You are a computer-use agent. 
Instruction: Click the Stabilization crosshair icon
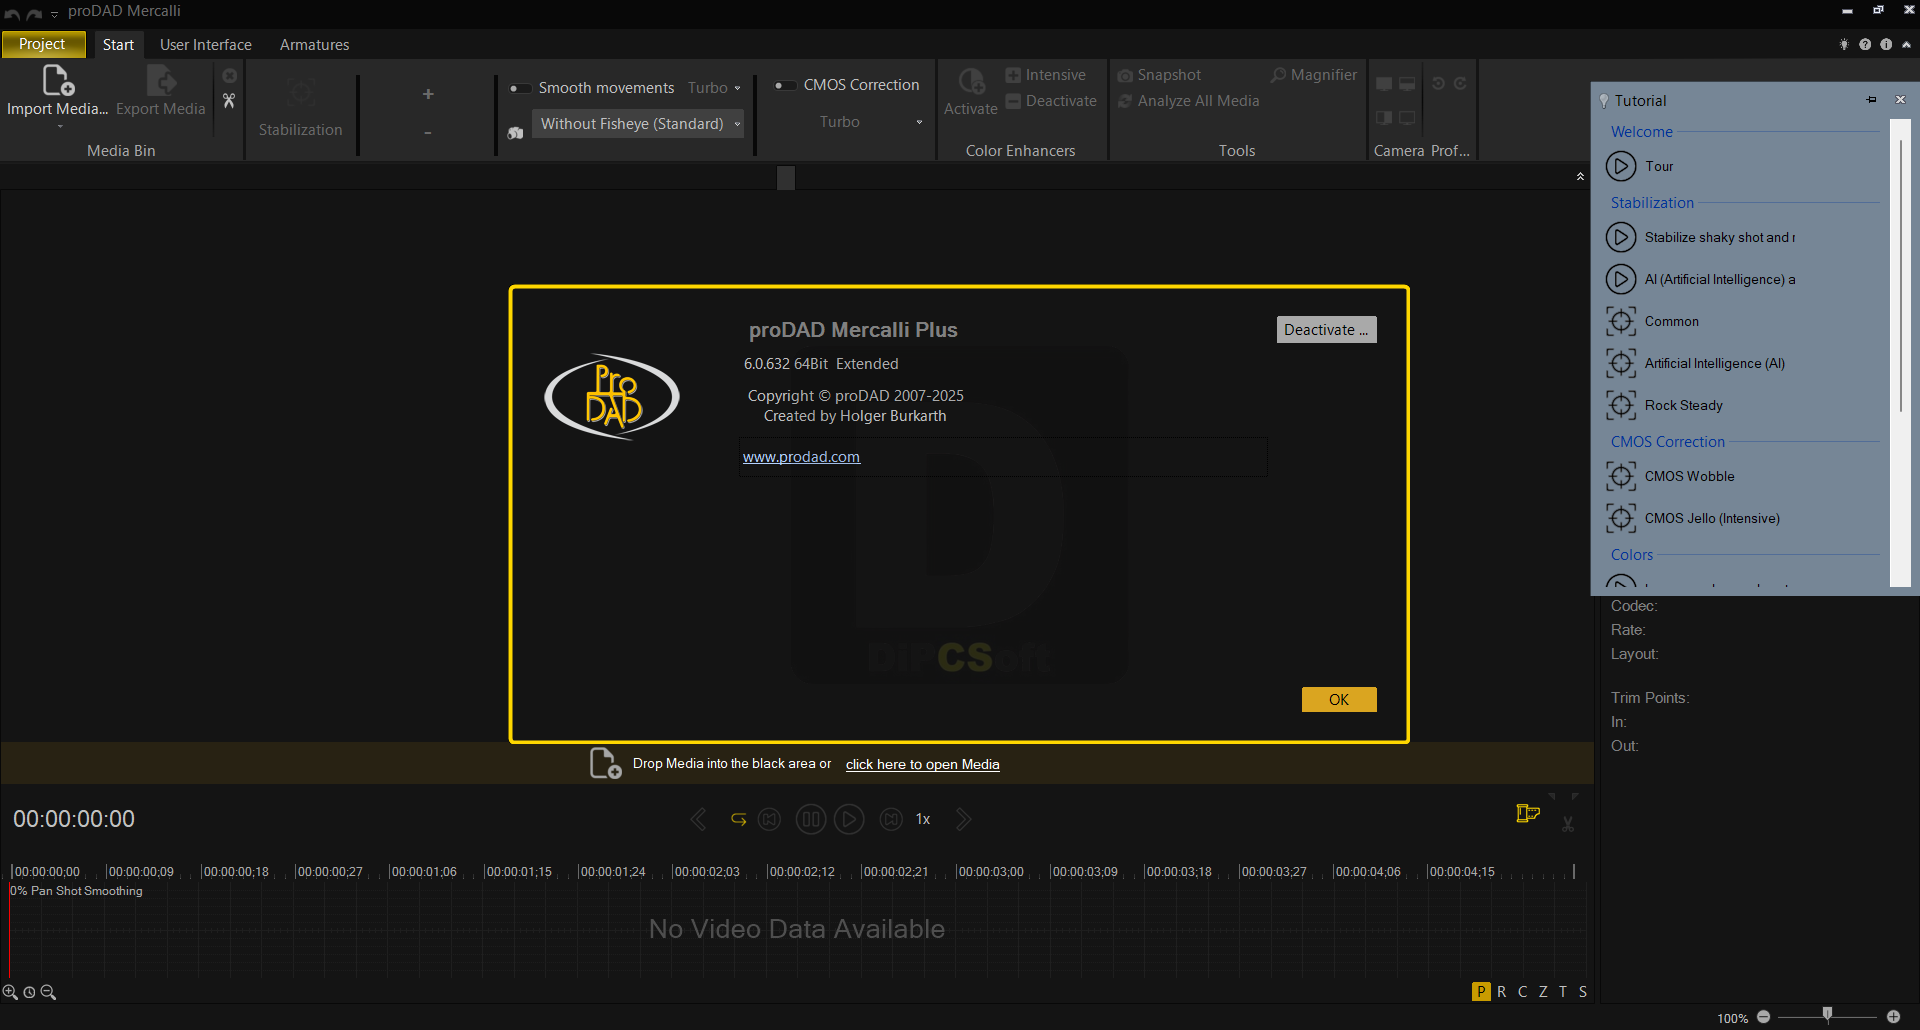301,93
